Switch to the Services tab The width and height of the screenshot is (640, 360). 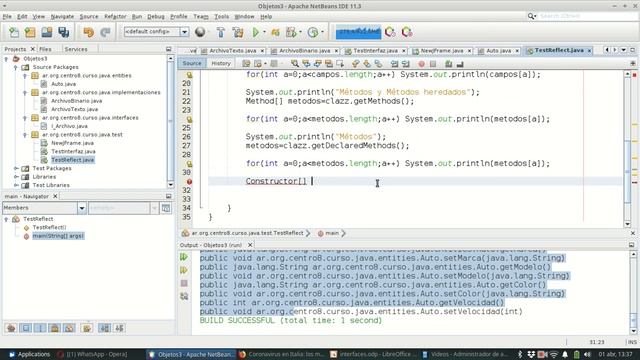76,49
